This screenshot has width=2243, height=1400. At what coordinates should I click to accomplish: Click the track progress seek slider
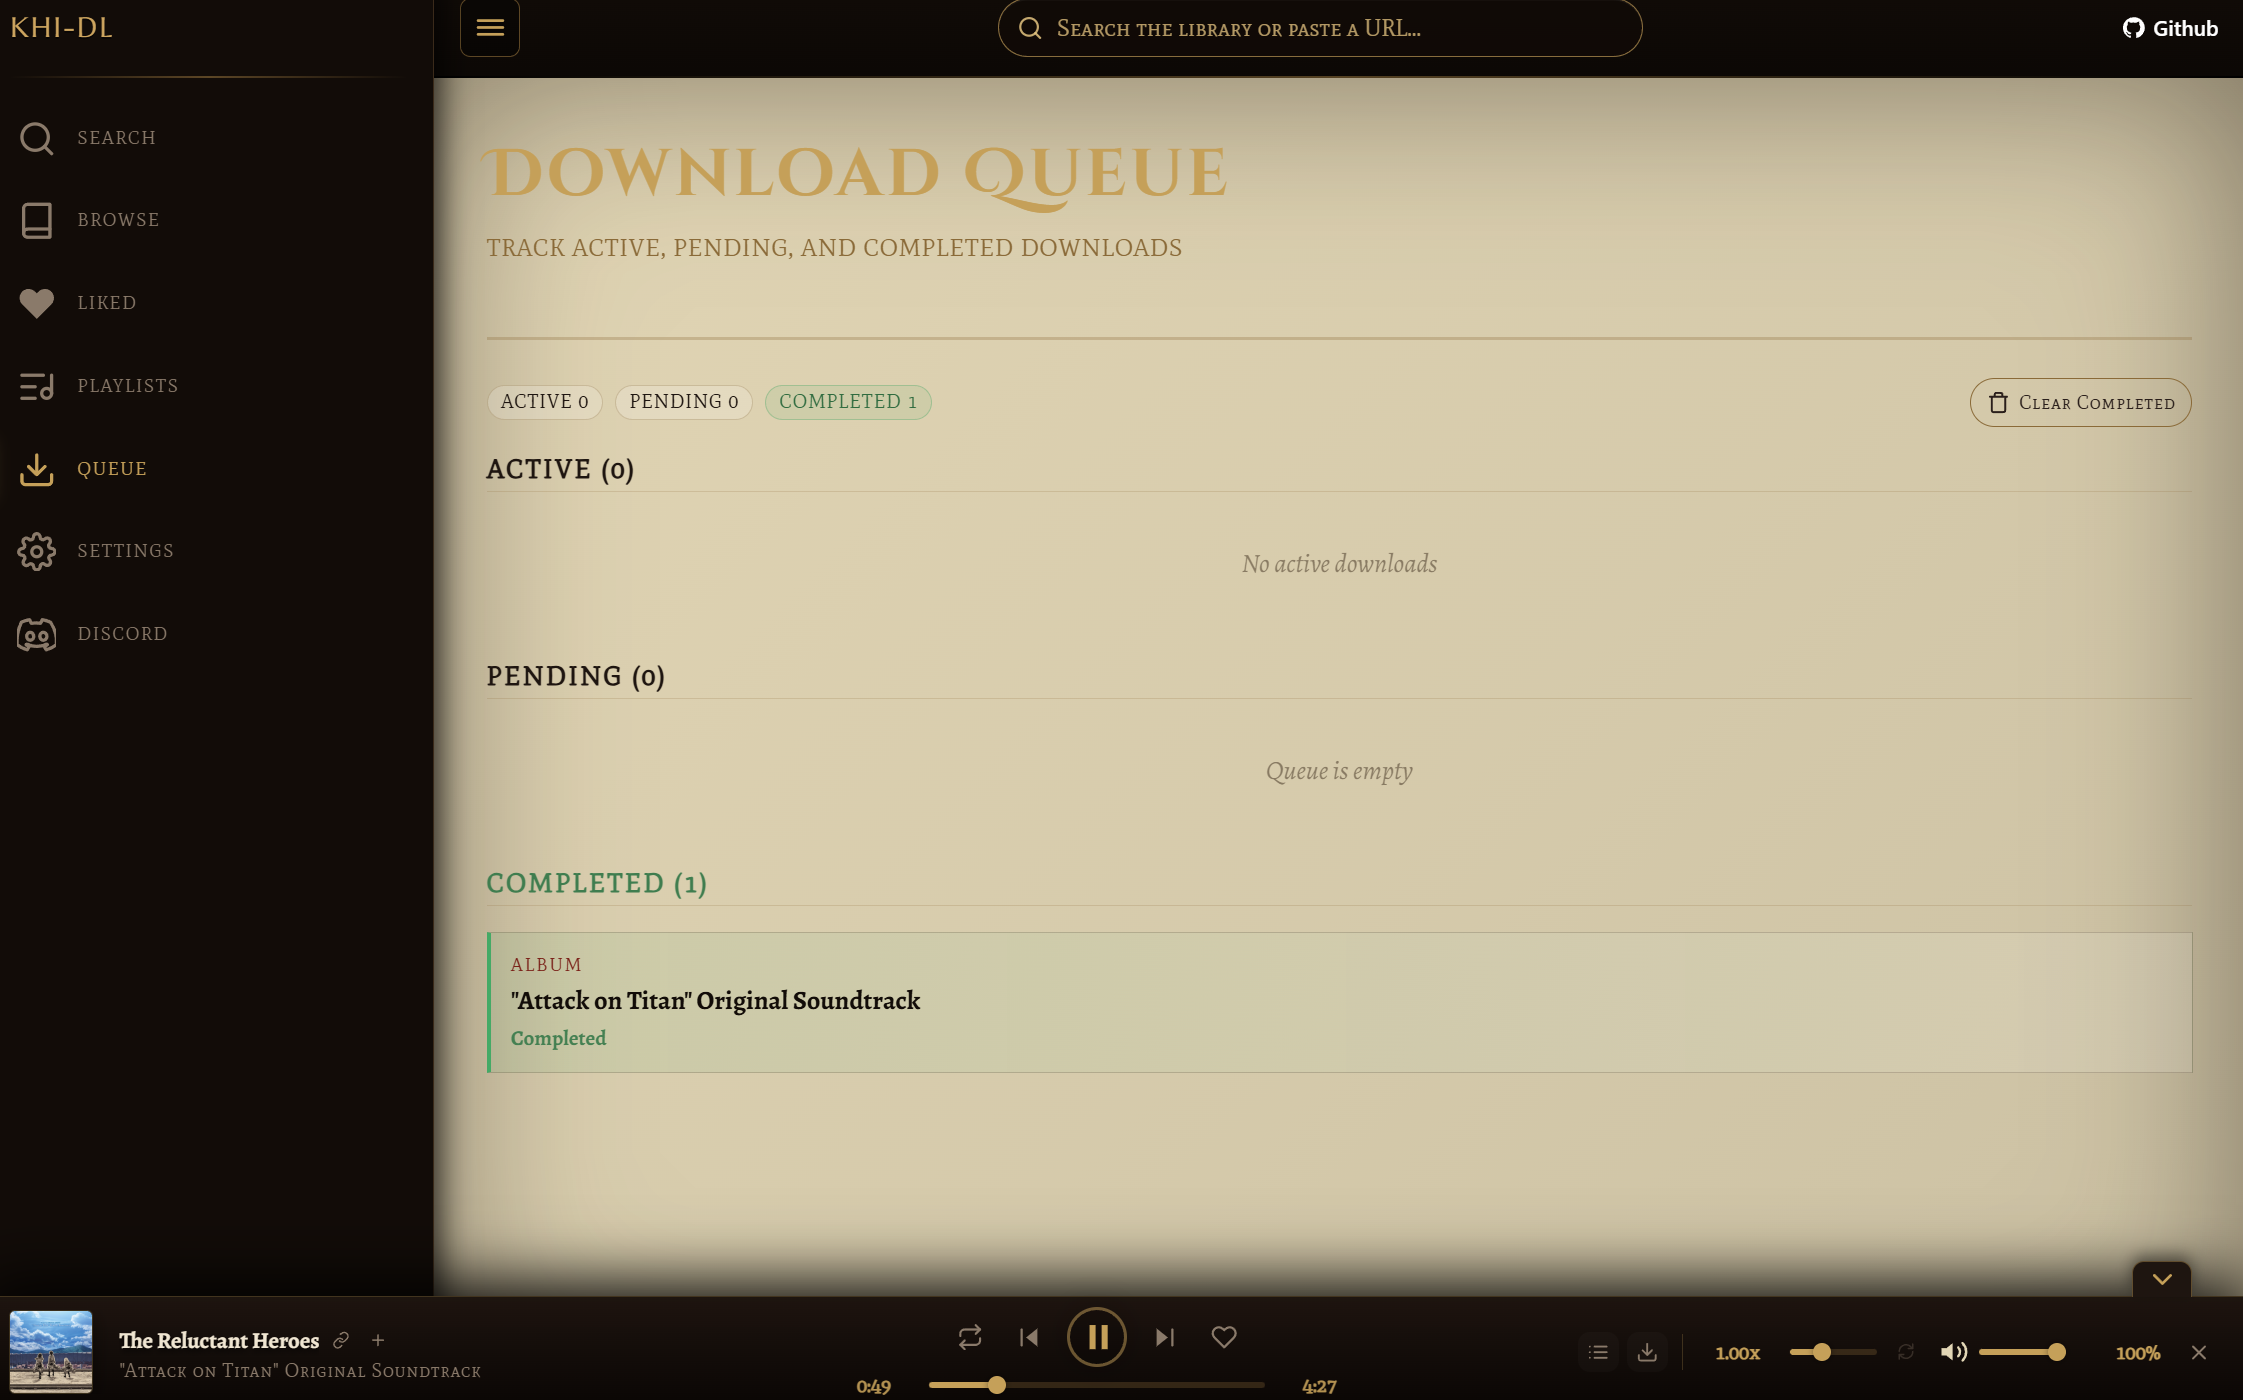pyautogui.click(x=1096, y=1385)
